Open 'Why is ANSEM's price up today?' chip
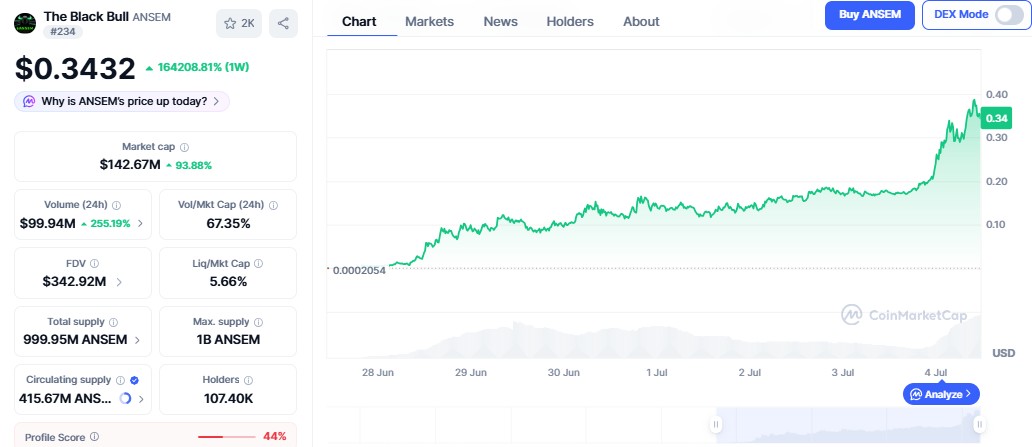Image resolution: width=1032 pixels, height=447 pixels. [122, 101]
